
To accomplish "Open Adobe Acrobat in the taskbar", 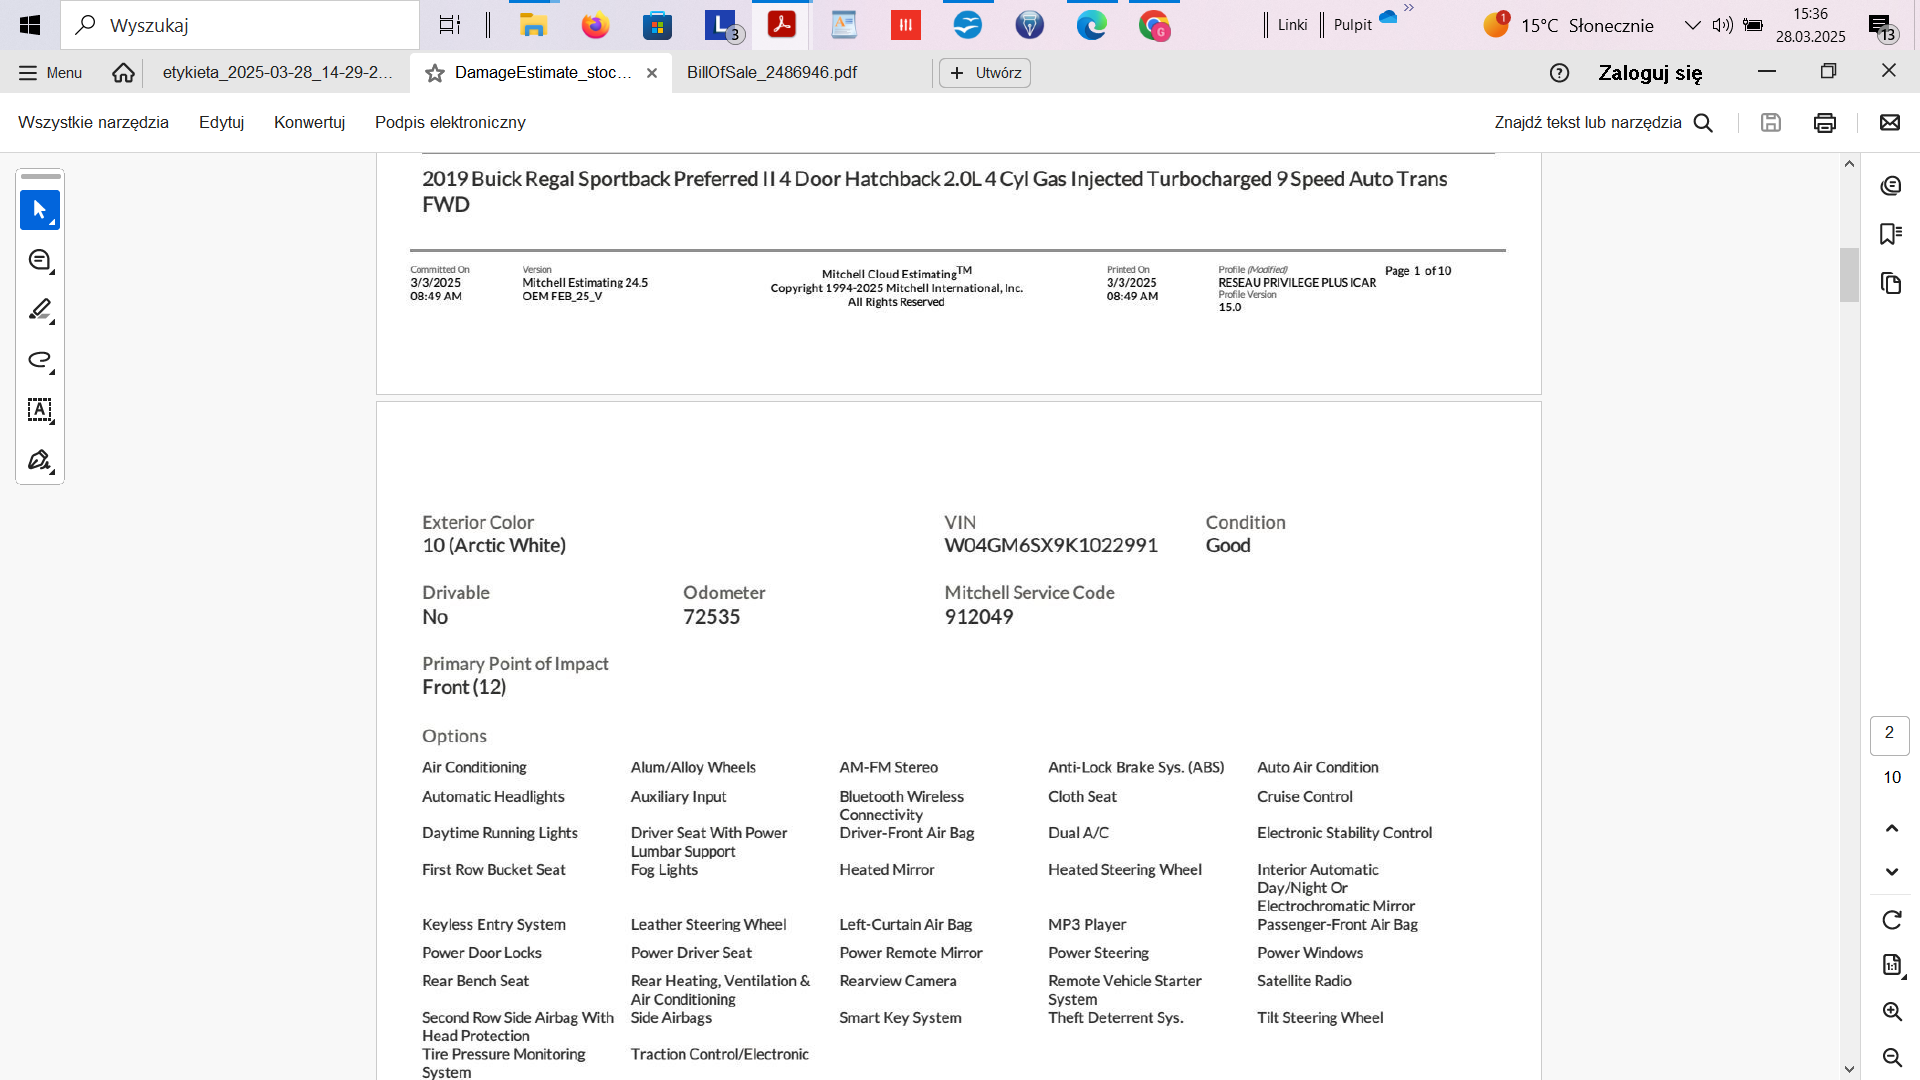I will click(x=781, y=25).
